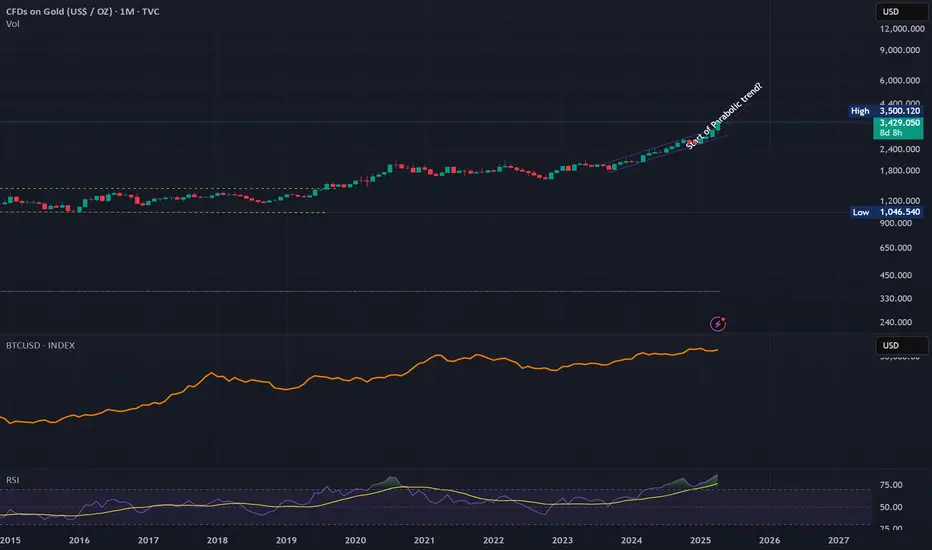Click the 650.000 price scale value

(896, 247)
